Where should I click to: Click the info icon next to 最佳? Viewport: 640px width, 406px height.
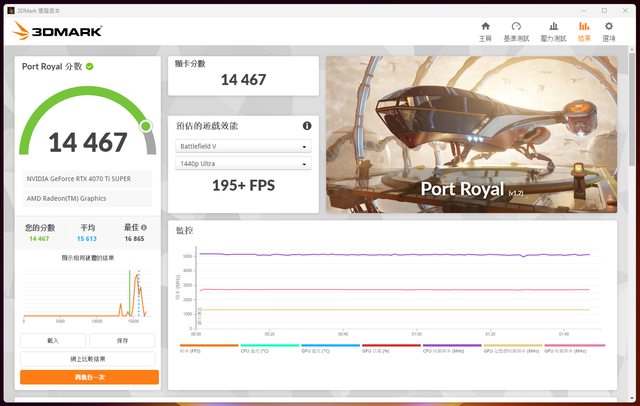[144, 227]
